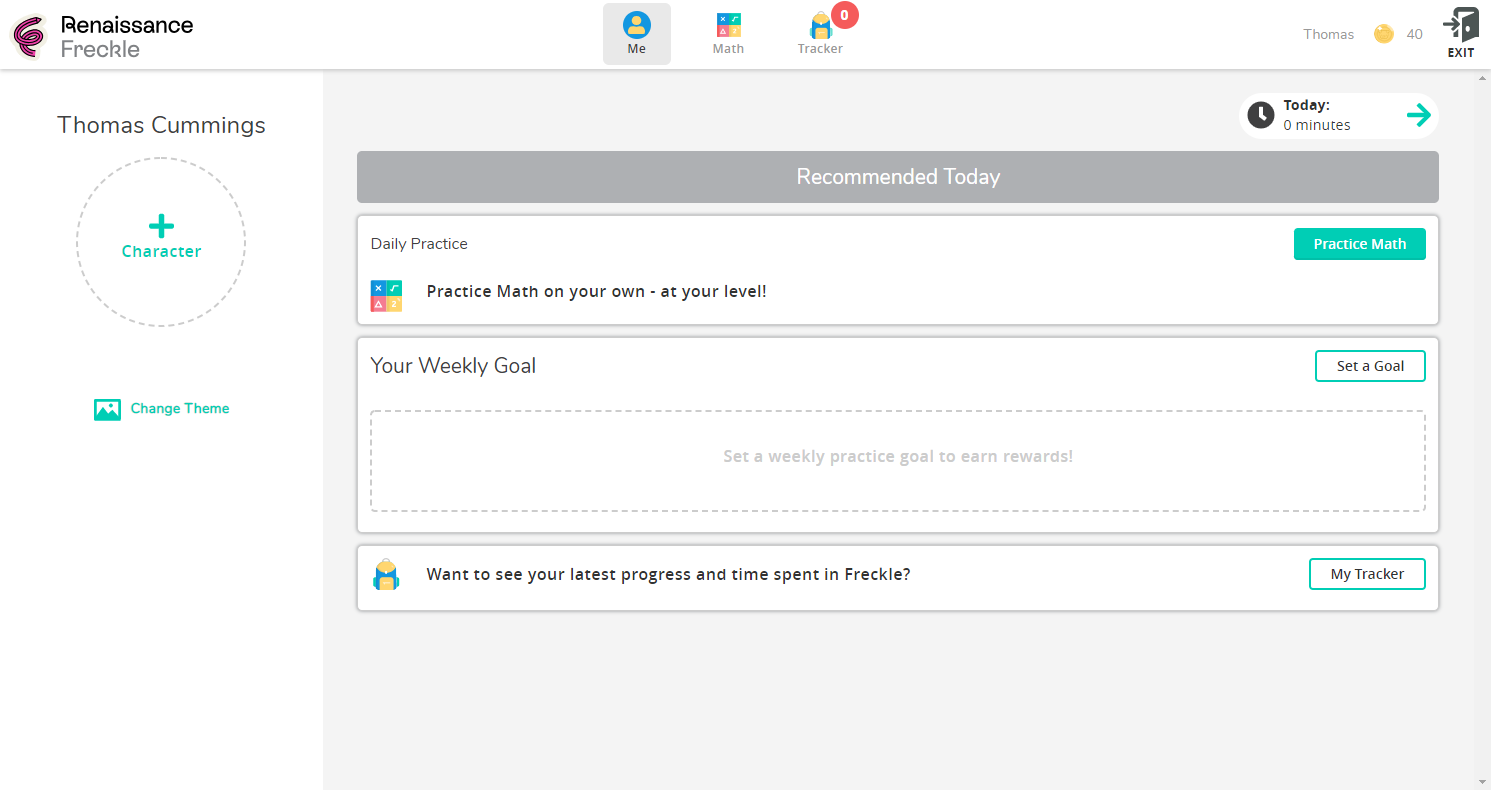Click the Math app icon in top navigation
The image size is (1491, 790).
(x=727, y=22)
